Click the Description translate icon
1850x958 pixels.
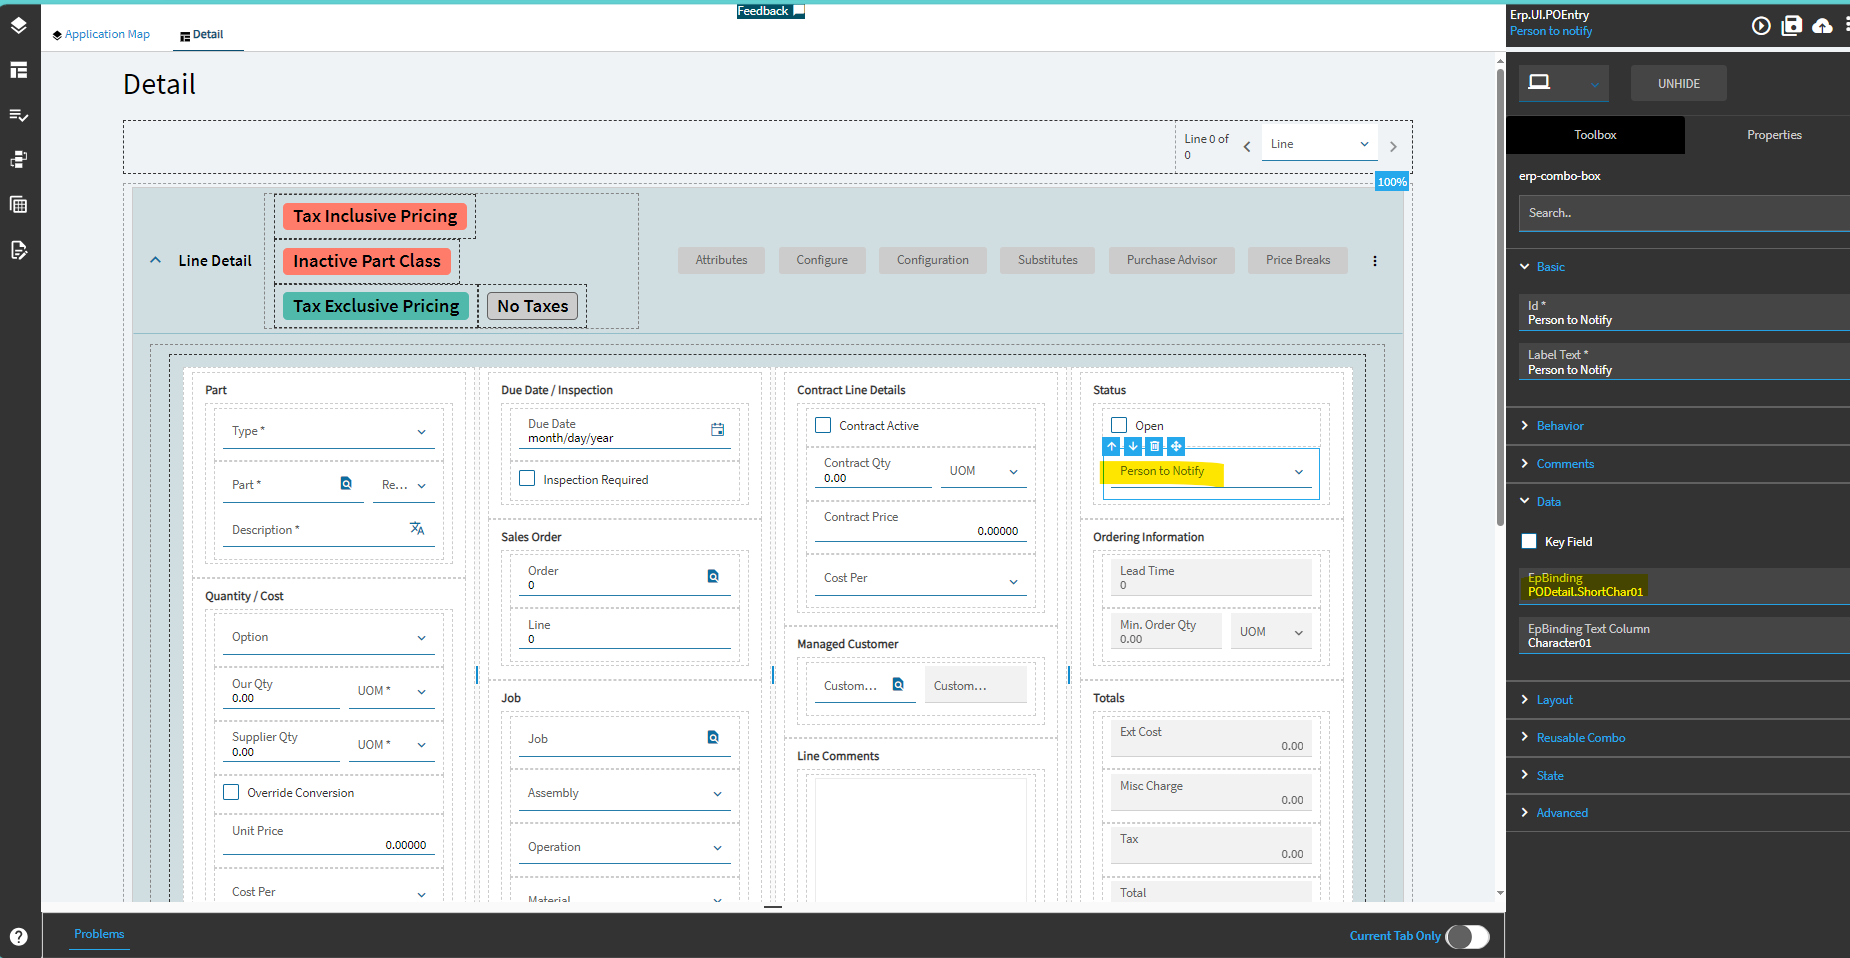click(x=417, y=529)
